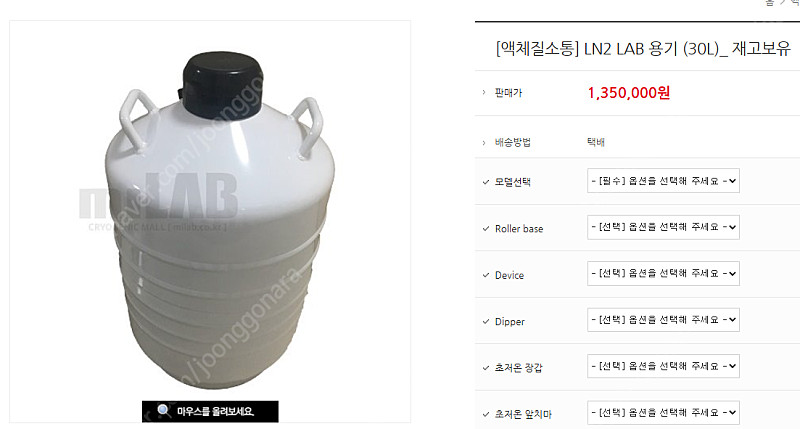Expand the Dipper option dropdown
The width and height of the screenshot is (800, 429).
pos(663,320)
